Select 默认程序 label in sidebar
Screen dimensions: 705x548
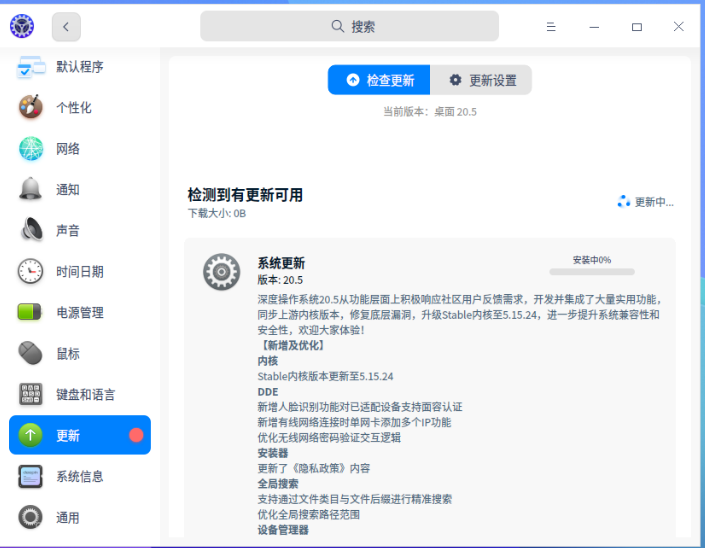coord(80,67)
